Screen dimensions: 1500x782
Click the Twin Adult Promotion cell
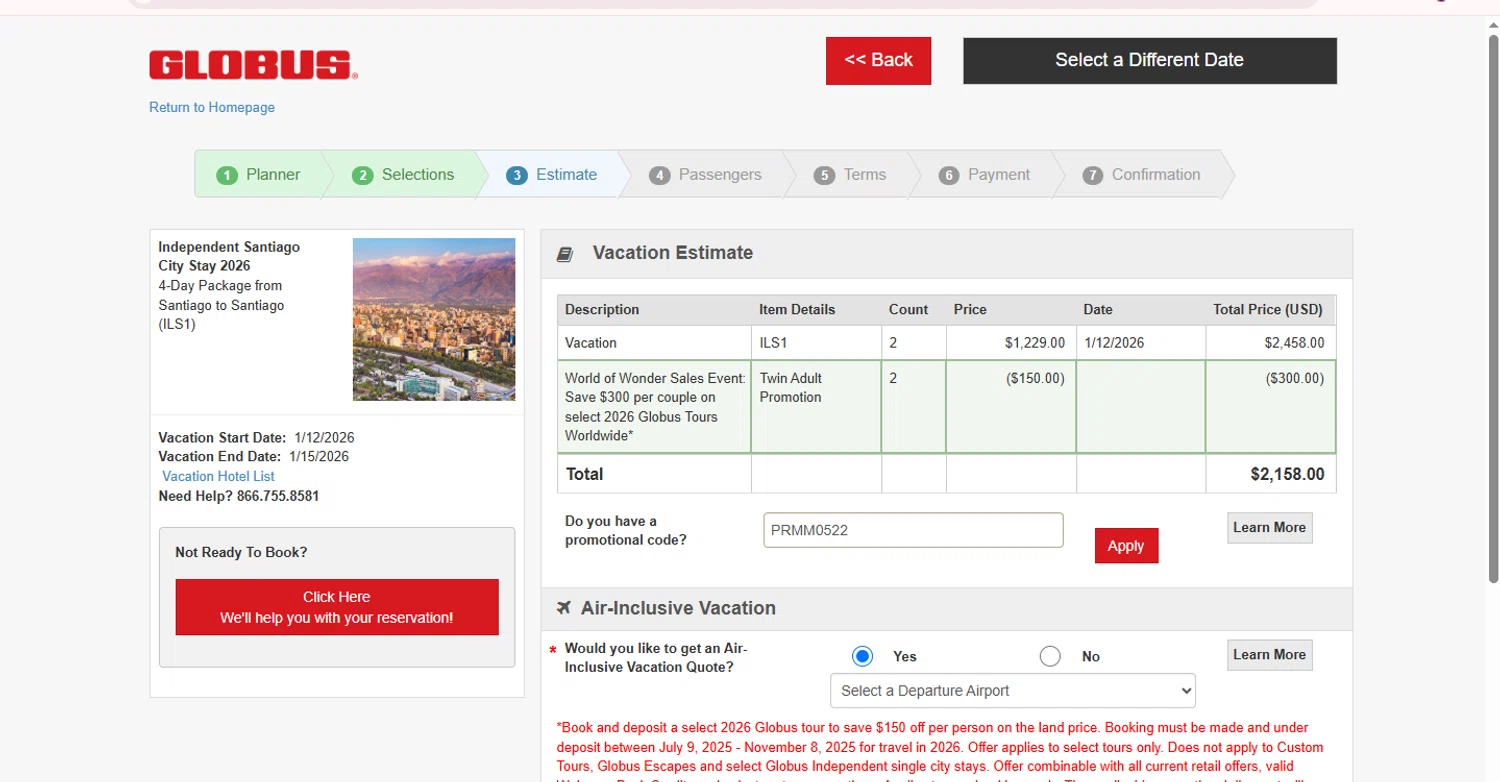[x=816, y=407]
